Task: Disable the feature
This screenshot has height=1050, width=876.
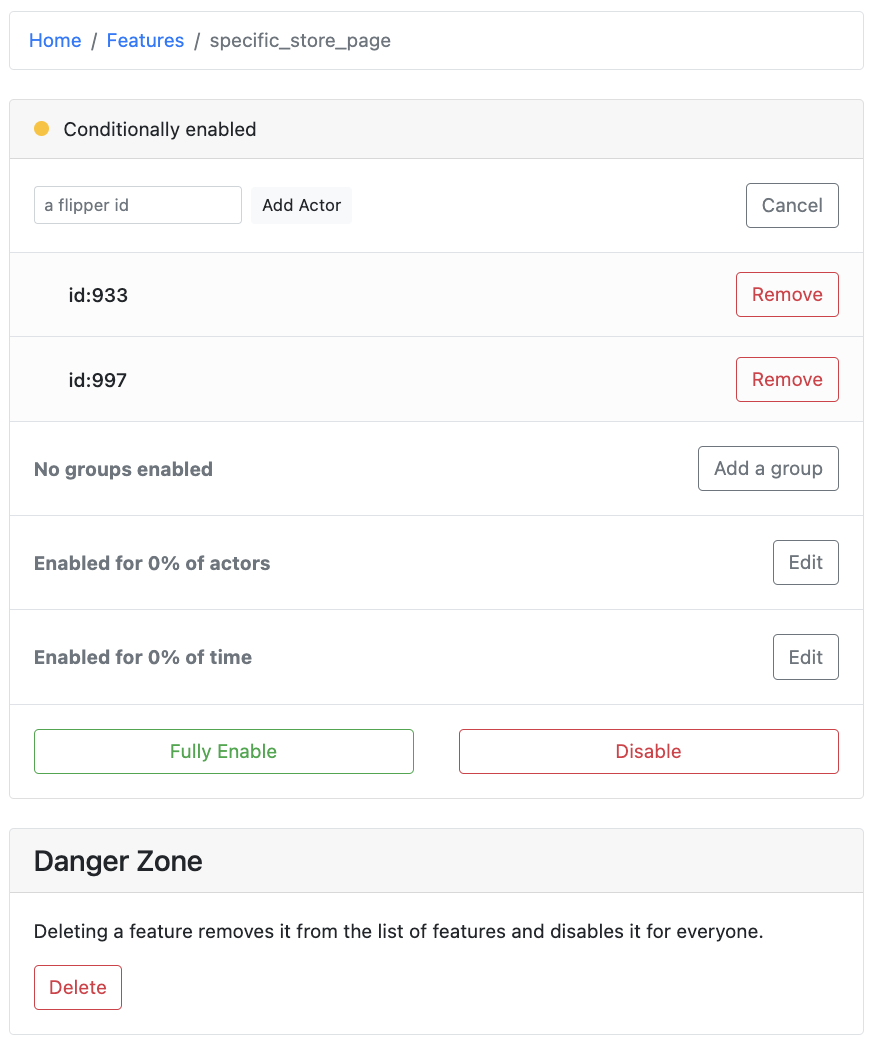Action: (648, 752)
